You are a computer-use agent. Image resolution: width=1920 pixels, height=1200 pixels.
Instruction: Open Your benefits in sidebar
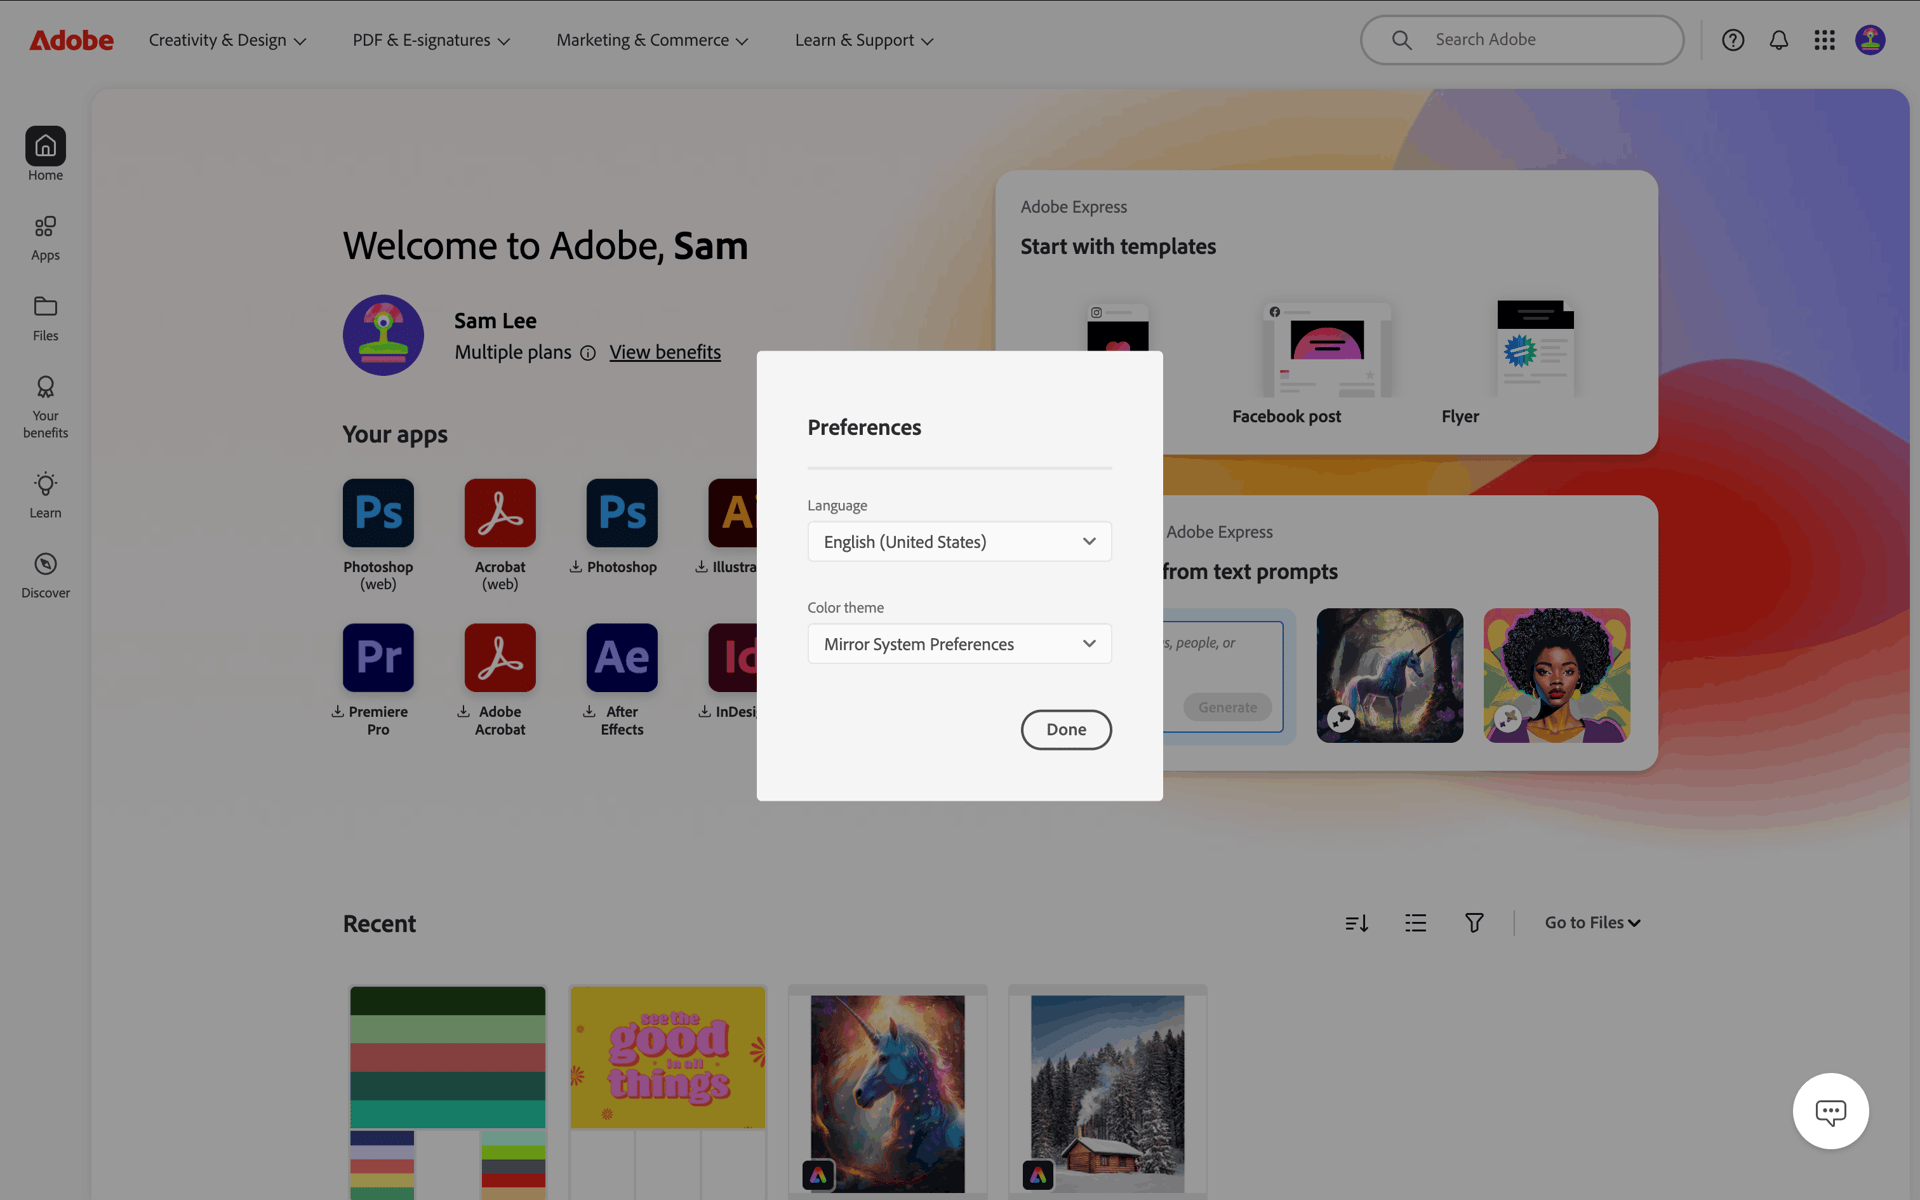coord(45,407)
